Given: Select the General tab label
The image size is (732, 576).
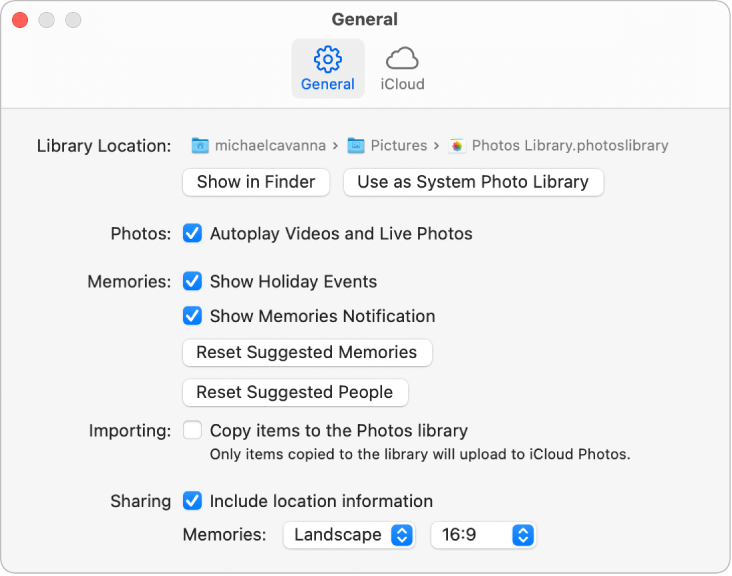Looking at the screenshot, I should click(328, 84).
